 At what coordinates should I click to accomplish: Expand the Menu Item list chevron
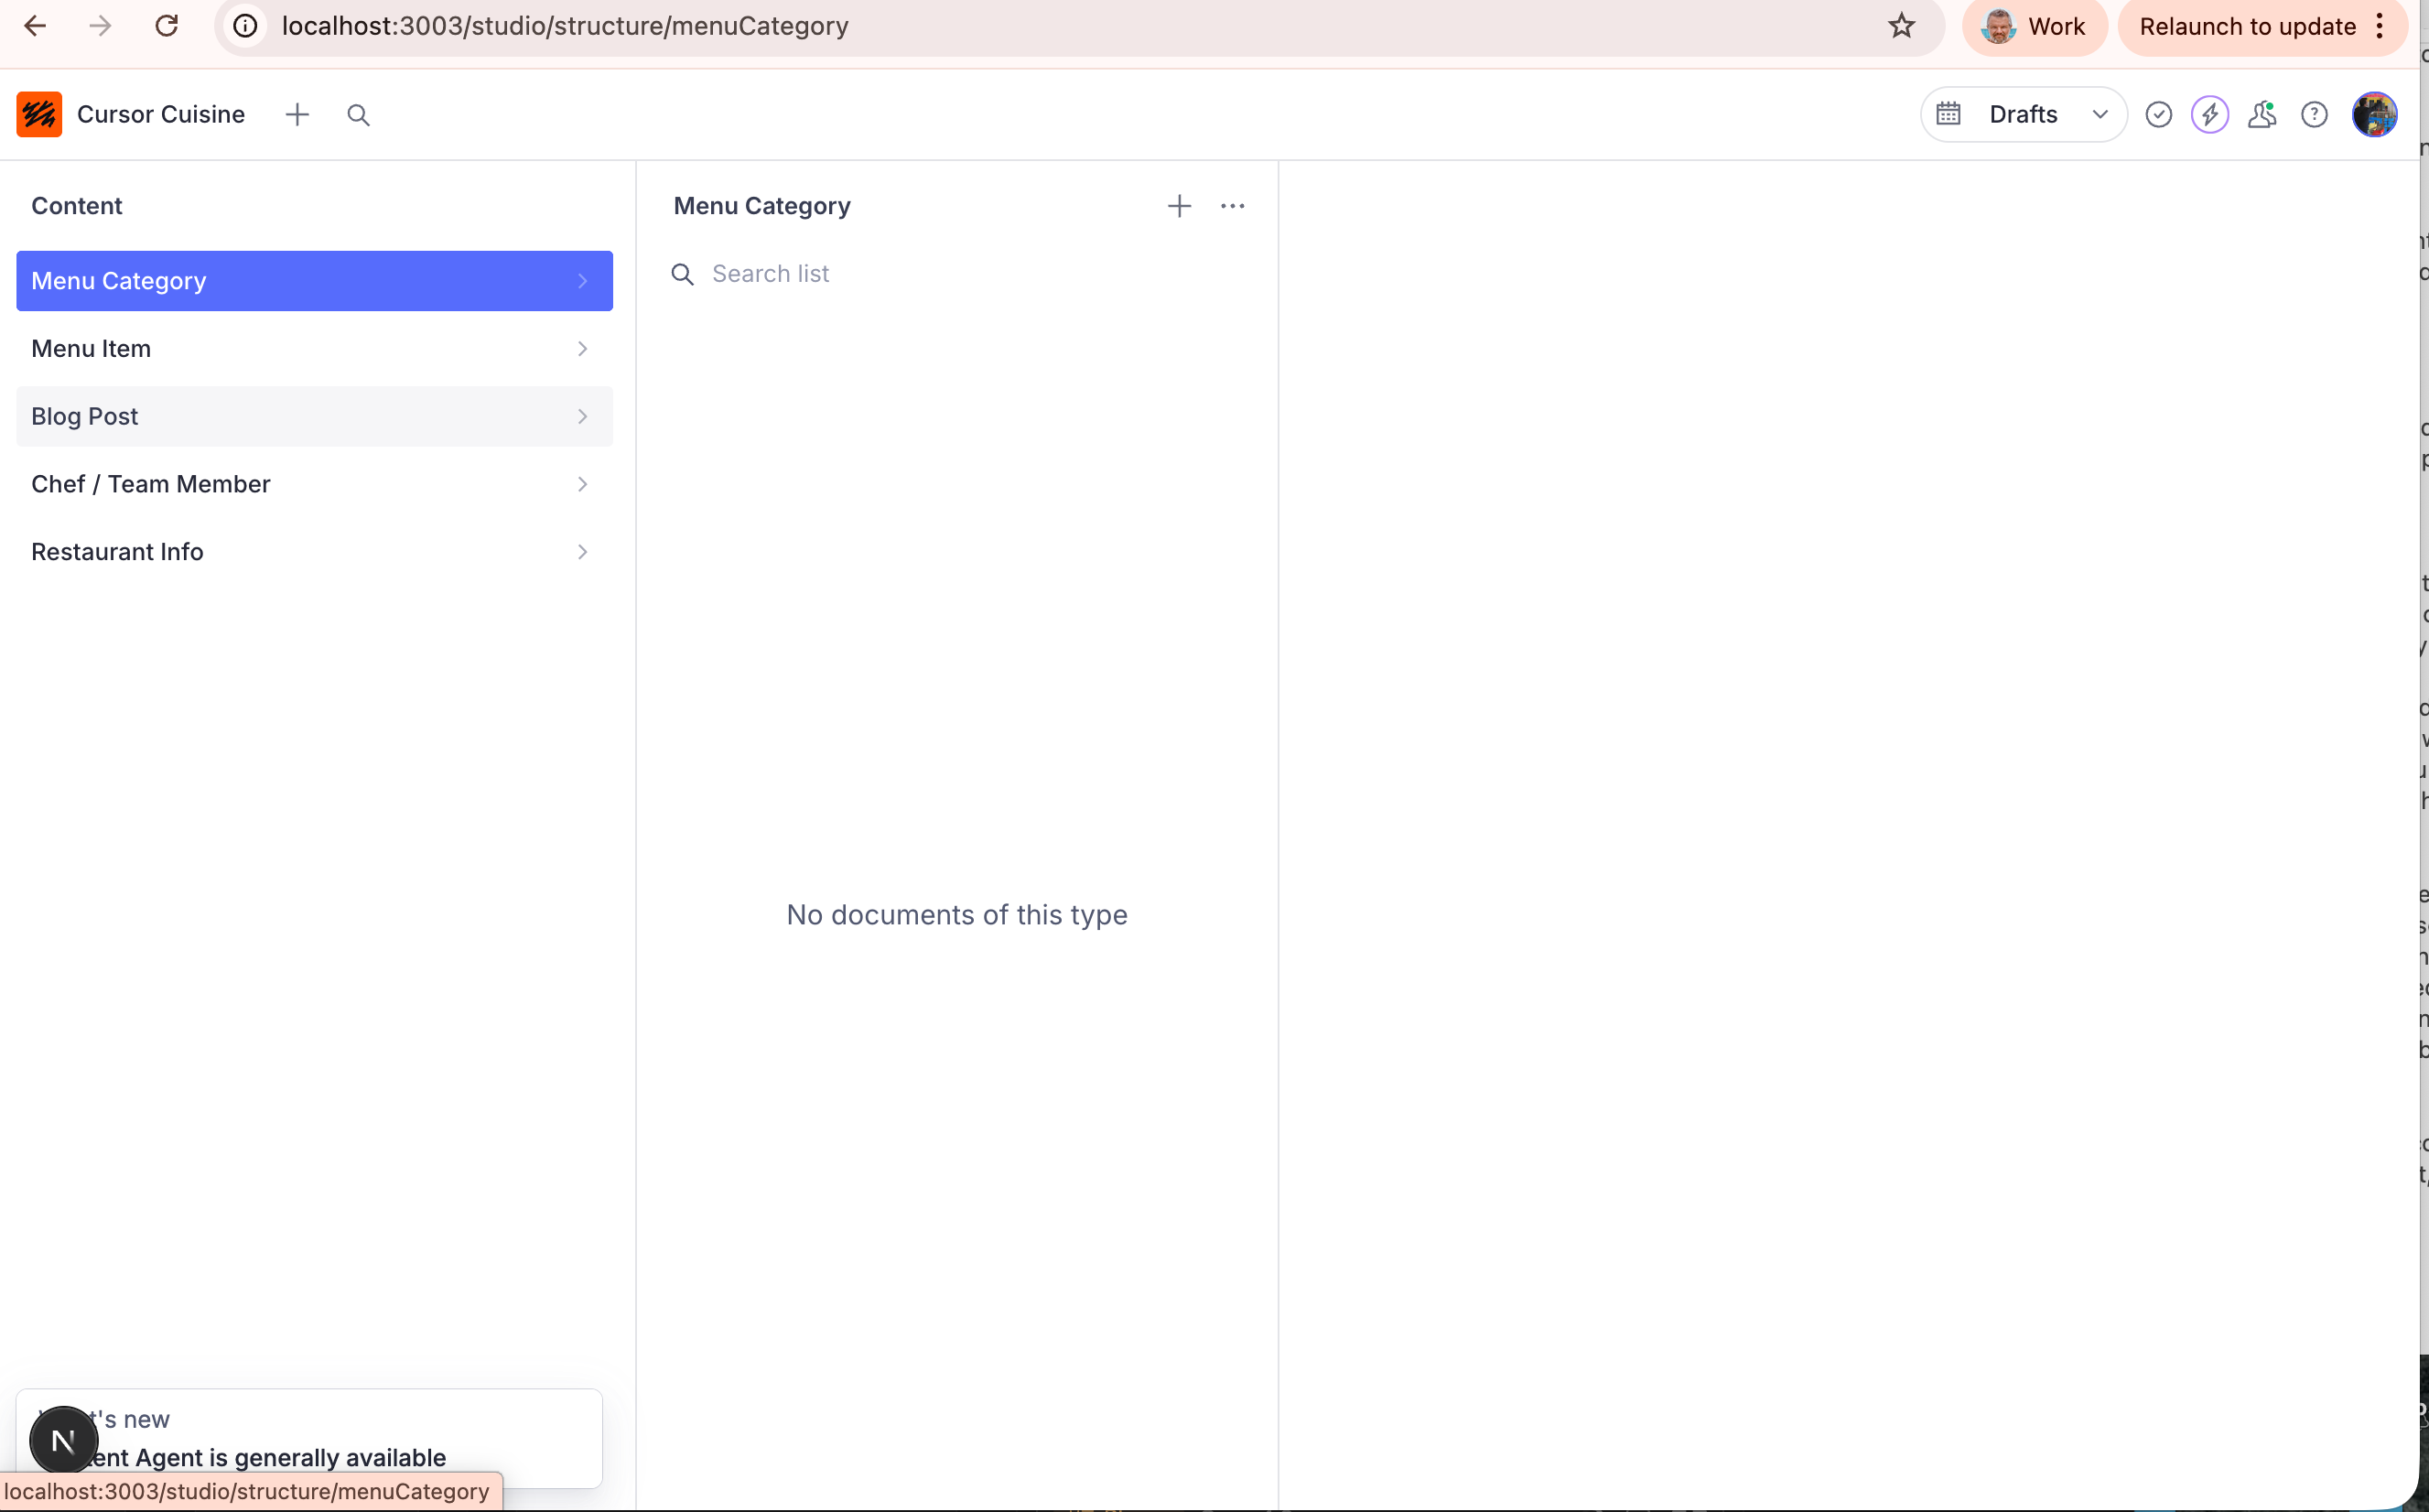tap(582, 348)
